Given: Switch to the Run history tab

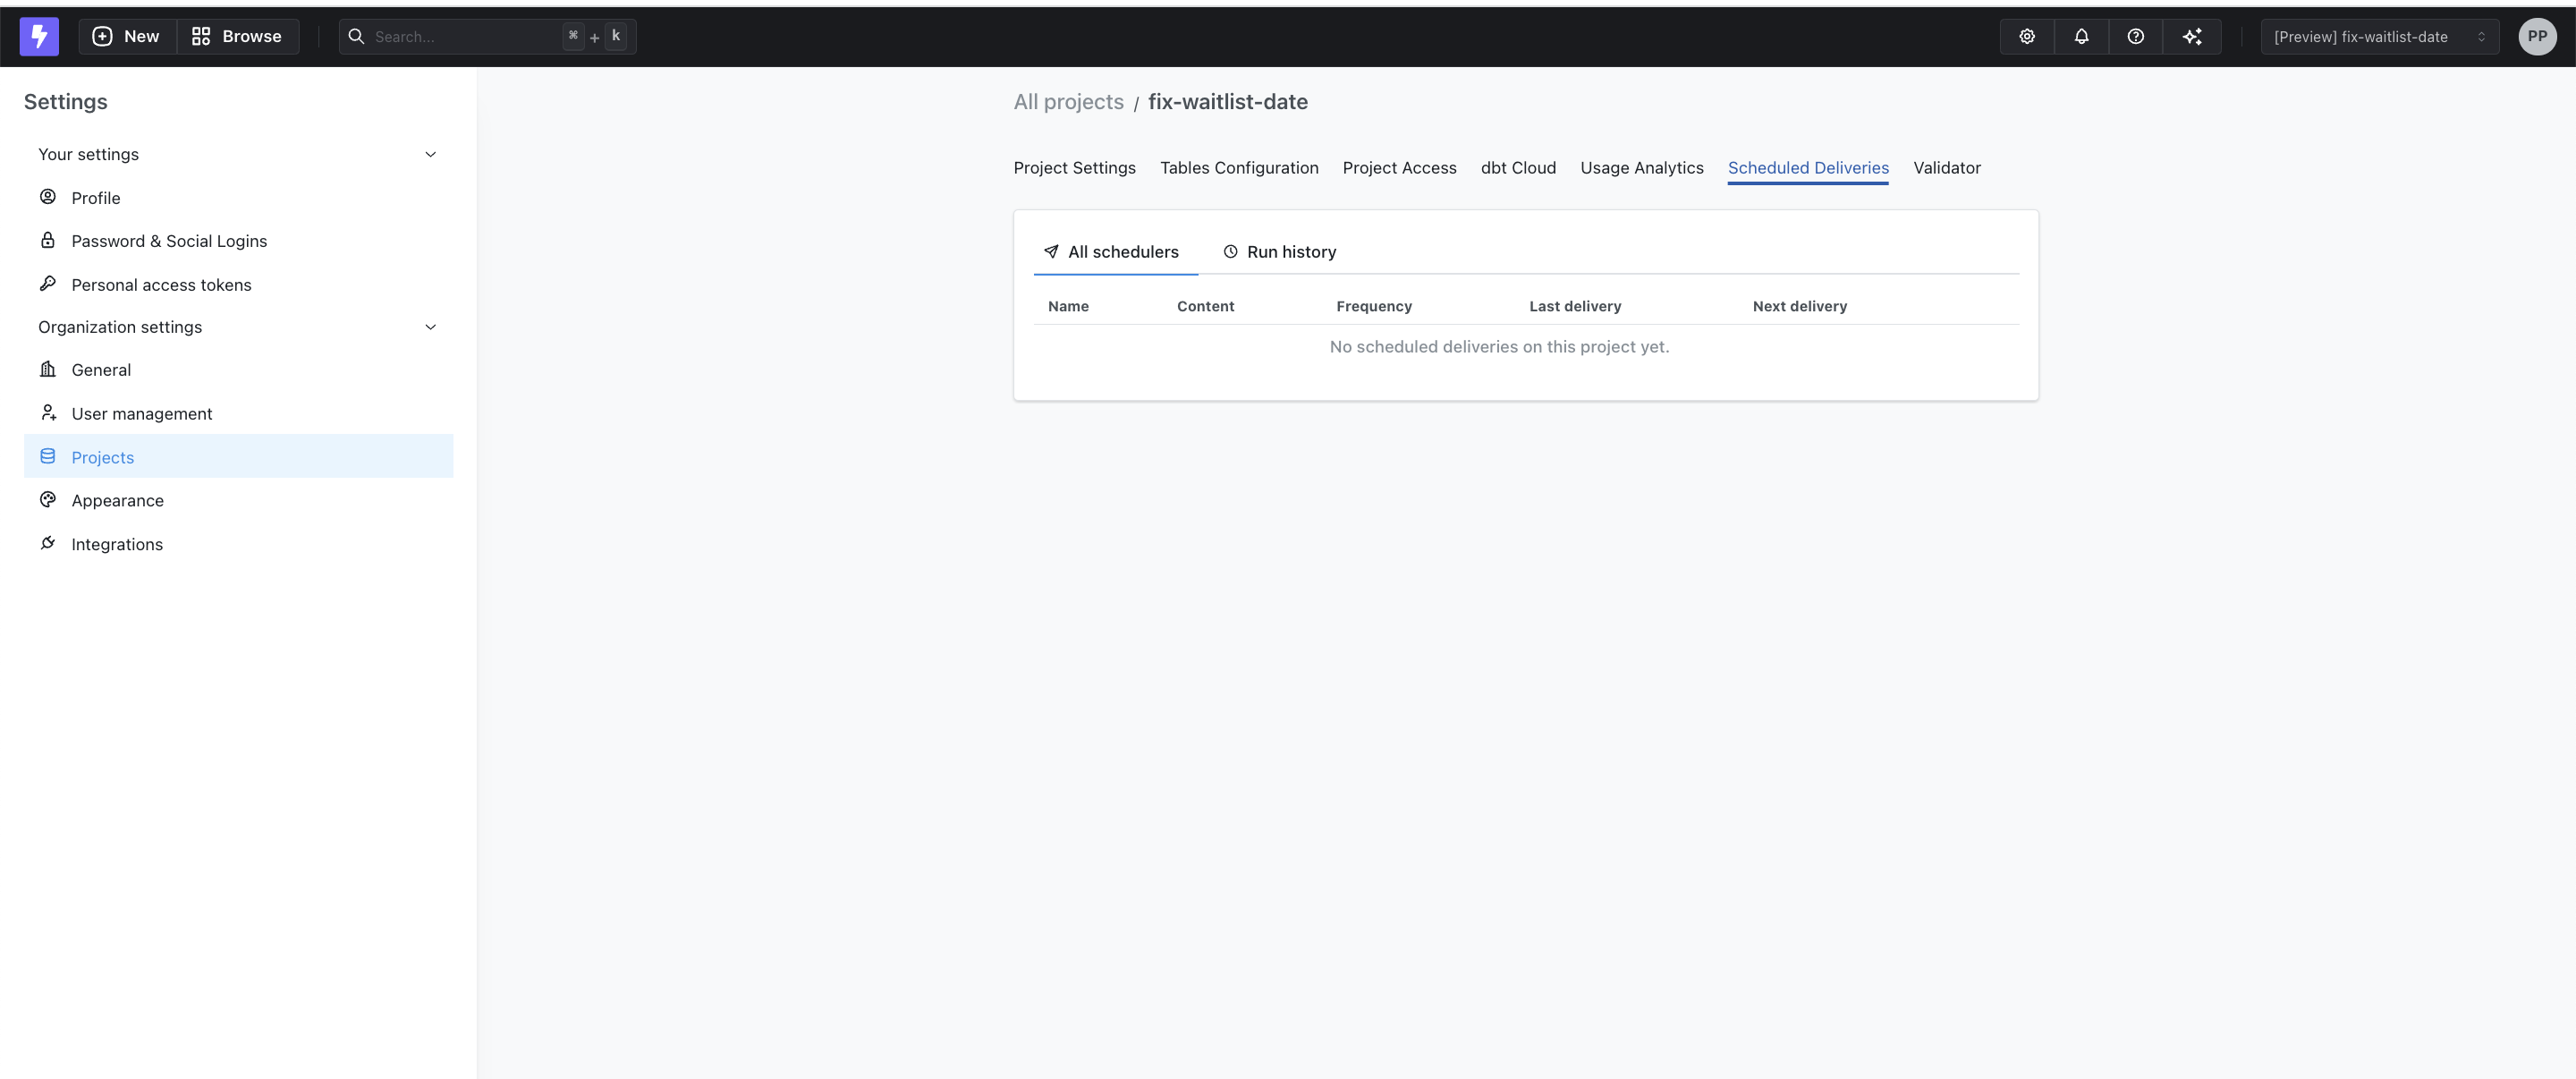Looking at the screenshot, I should pyautogui.click(x=1280, y=251).
